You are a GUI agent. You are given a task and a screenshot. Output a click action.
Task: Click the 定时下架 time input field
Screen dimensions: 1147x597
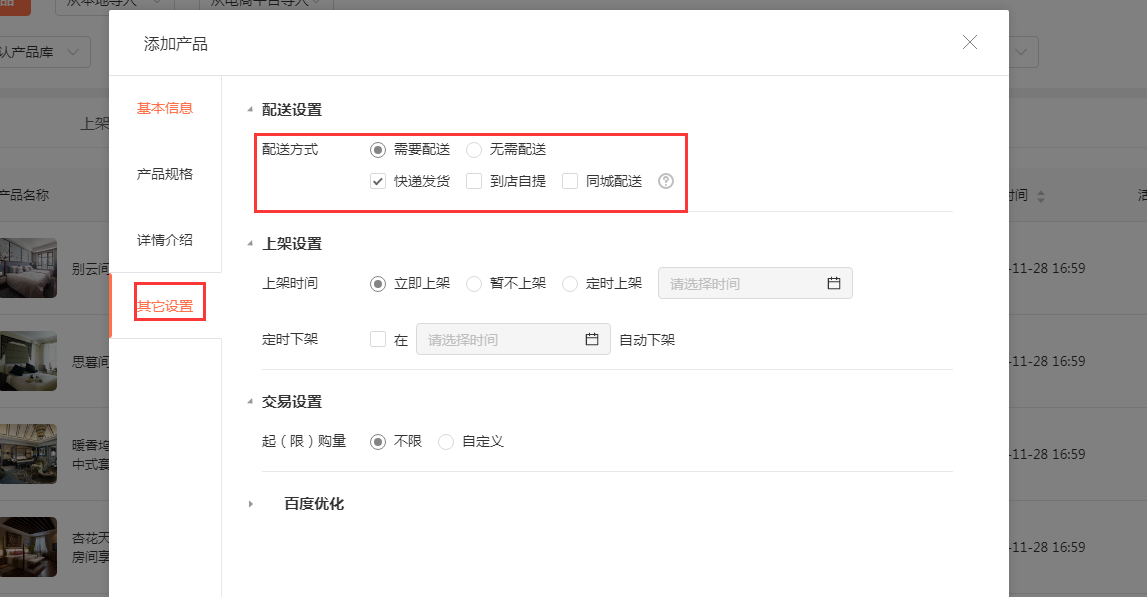point(500,339)
